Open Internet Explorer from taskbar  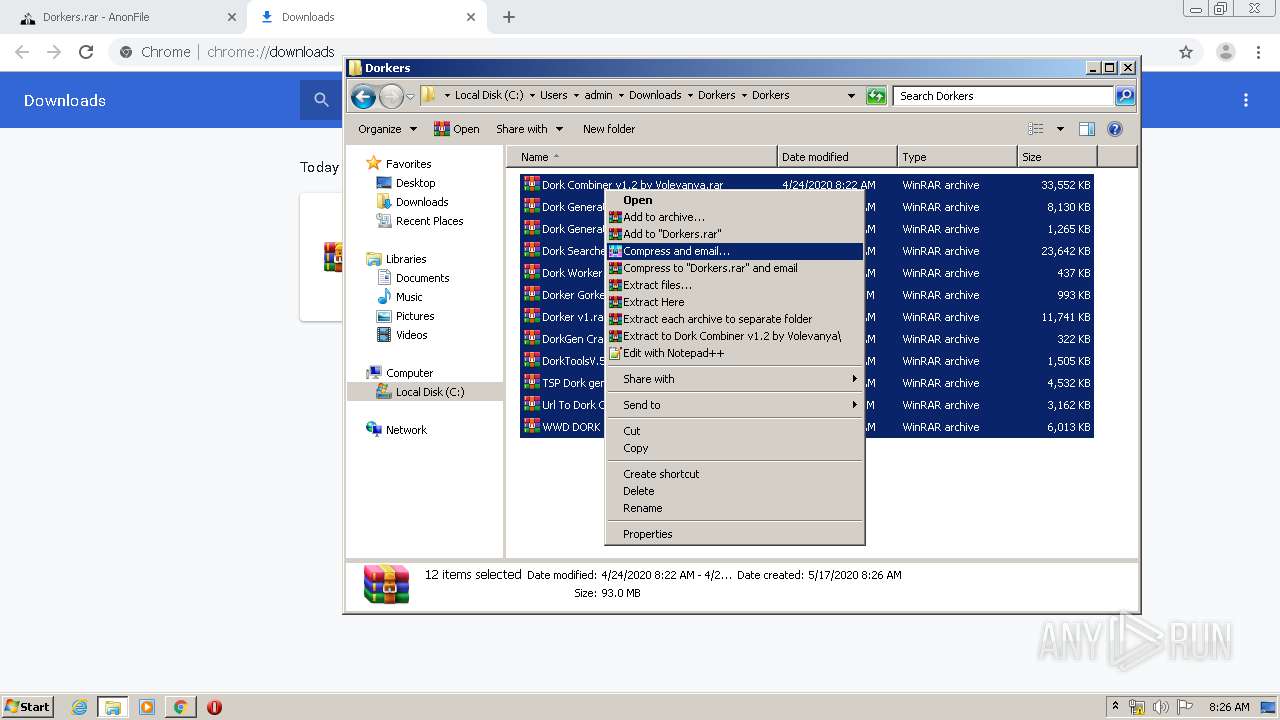80,707
